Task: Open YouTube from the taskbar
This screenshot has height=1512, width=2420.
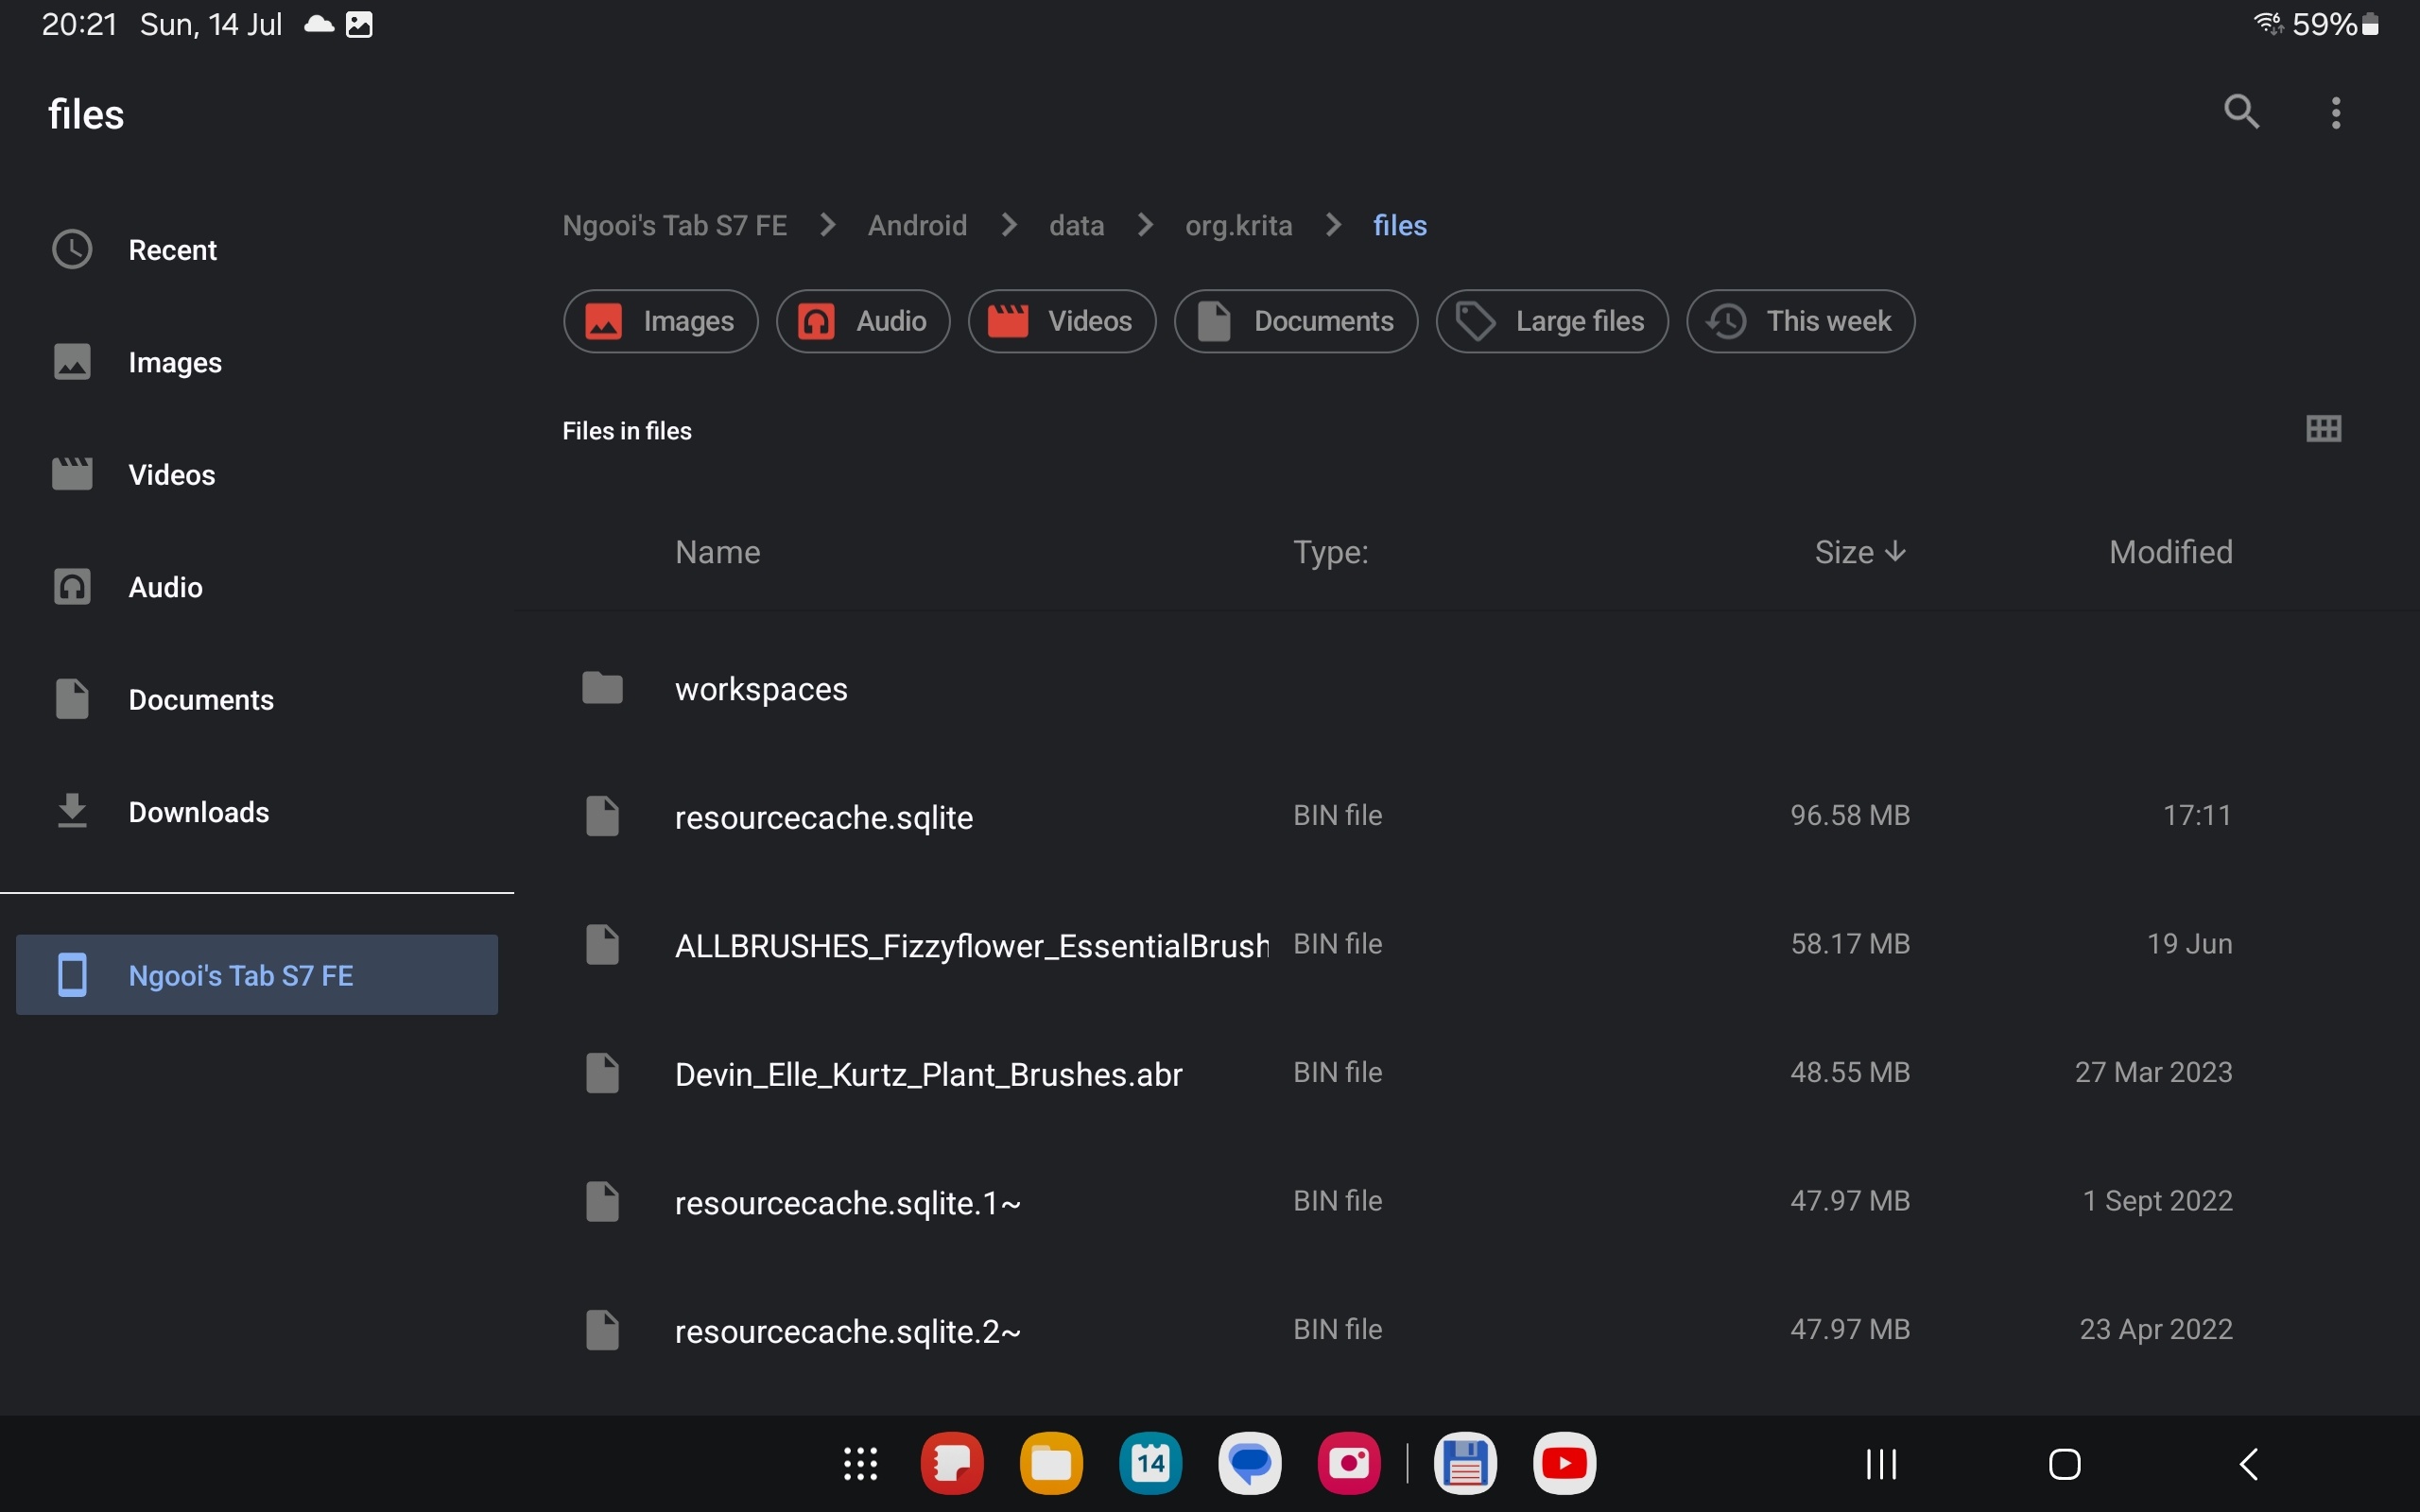Action: tap(1564, 1464)
